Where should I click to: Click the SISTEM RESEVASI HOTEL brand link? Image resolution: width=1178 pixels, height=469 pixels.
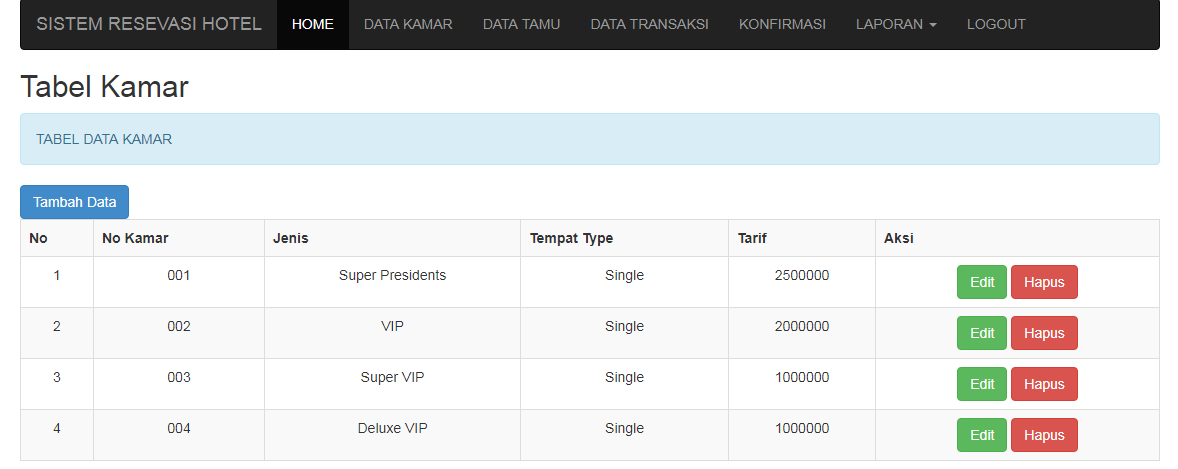tap(149, 24)
